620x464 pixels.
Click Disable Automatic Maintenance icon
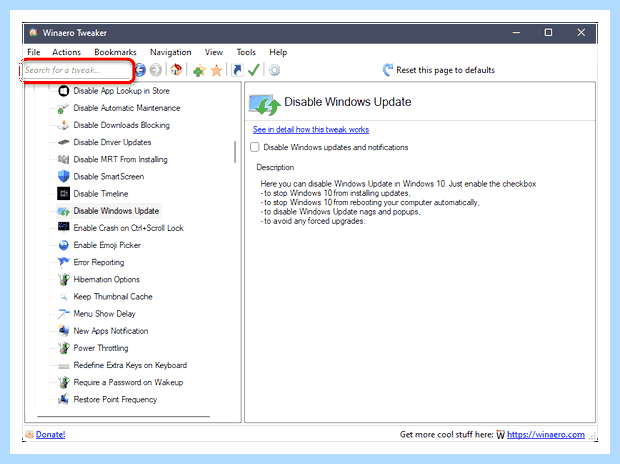click(63, 108)
